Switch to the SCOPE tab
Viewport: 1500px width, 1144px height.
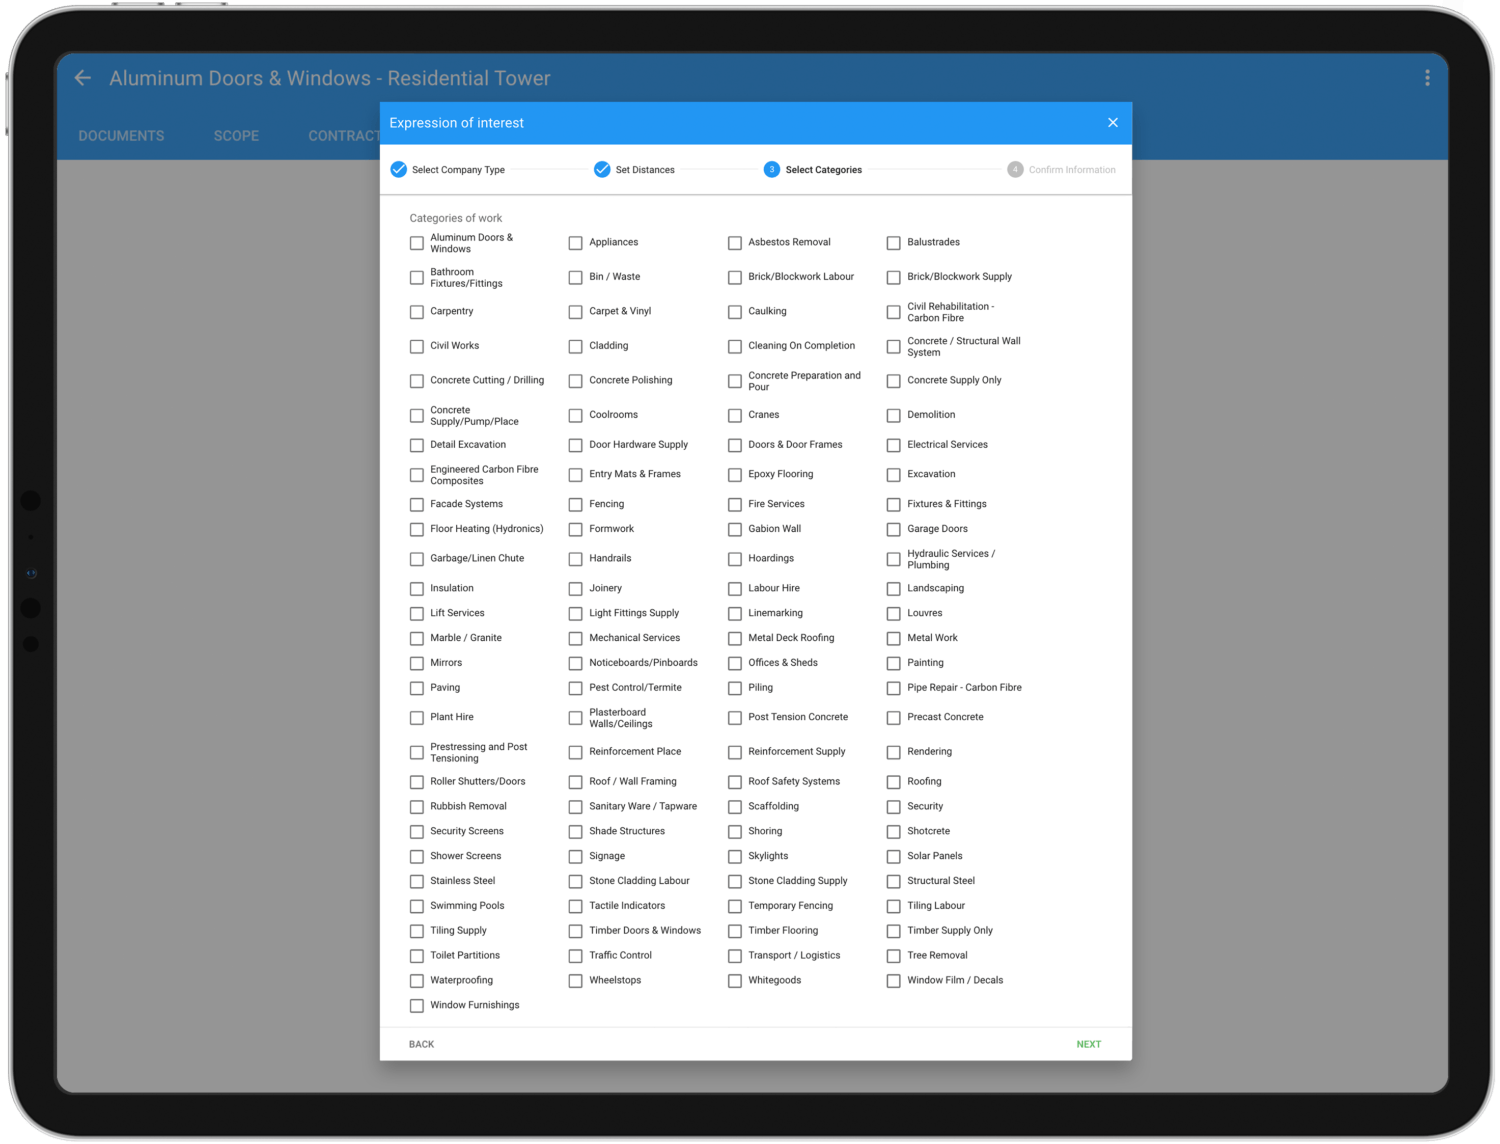tap(236, 135)
